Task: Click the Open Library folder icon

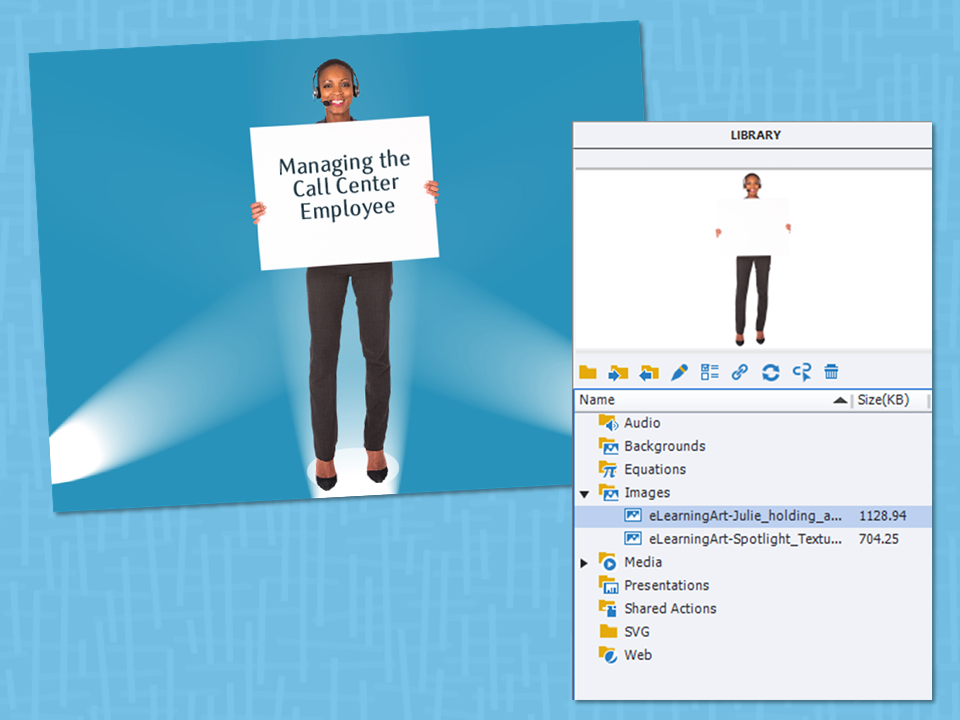Action: pyautogui.click(x=588, y=372)
